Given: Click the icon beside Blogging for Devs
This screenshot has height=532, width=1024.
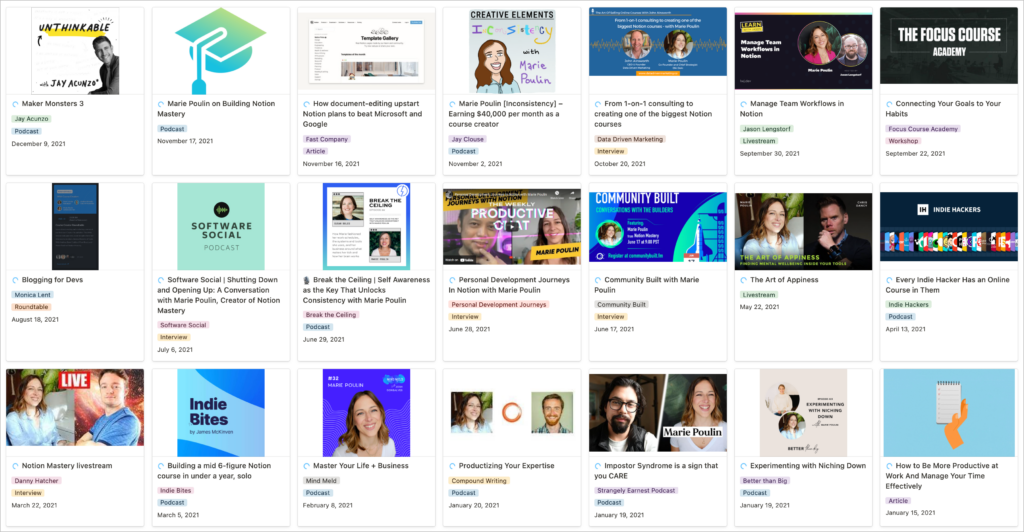Looking at the screenshot, I should [x=16, y=280].
